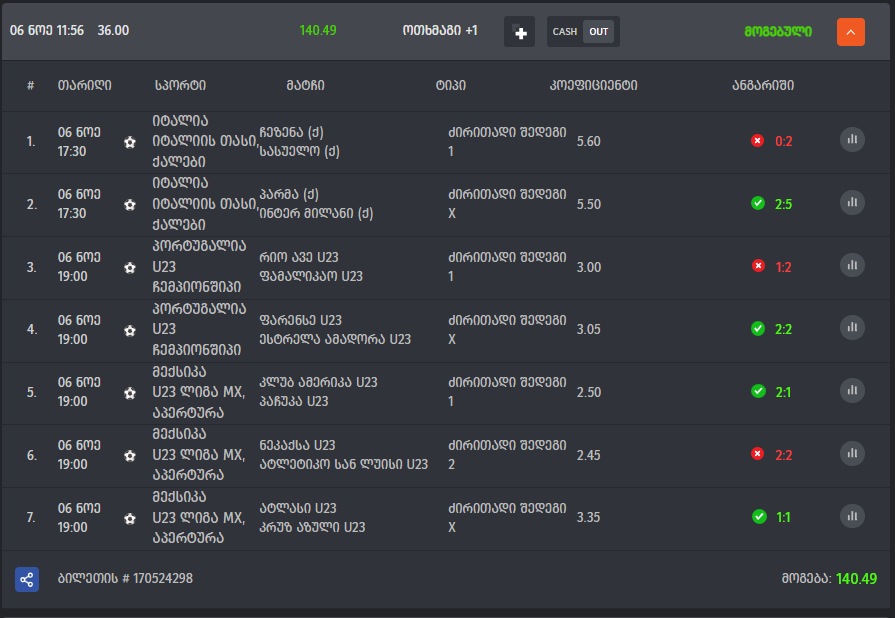Click green won icon next to 2:5

tap(758, 203)
